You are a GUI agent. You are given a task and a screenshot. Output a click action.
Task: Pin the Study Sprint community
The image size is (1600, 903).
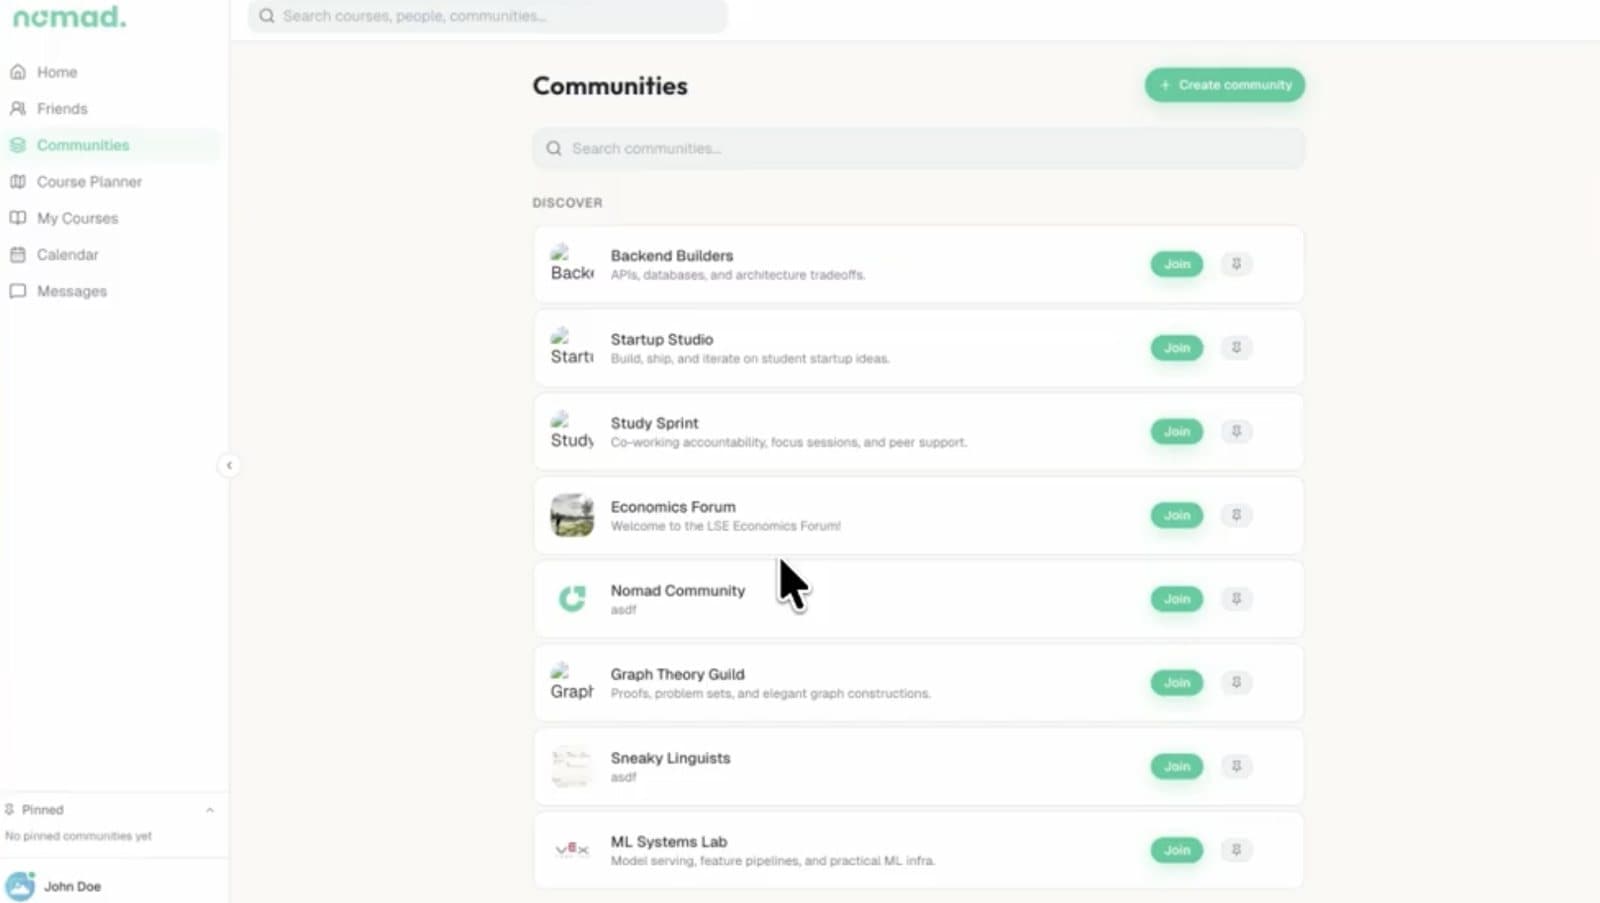pyautogui.click(x=1236, y=431)
